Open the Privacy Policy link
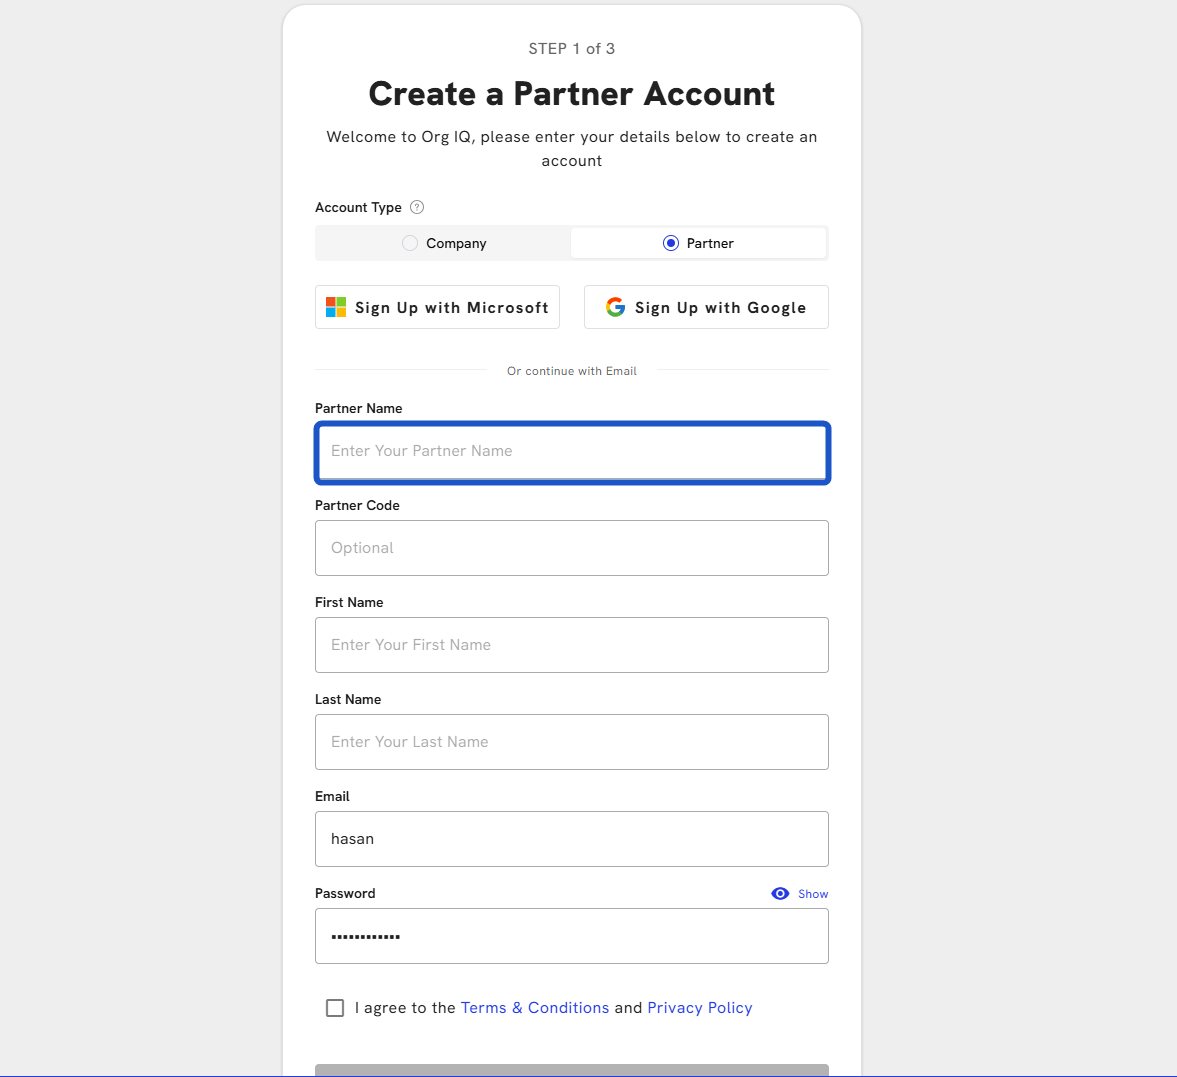1177x1077 pixels. click(699, 1008)
